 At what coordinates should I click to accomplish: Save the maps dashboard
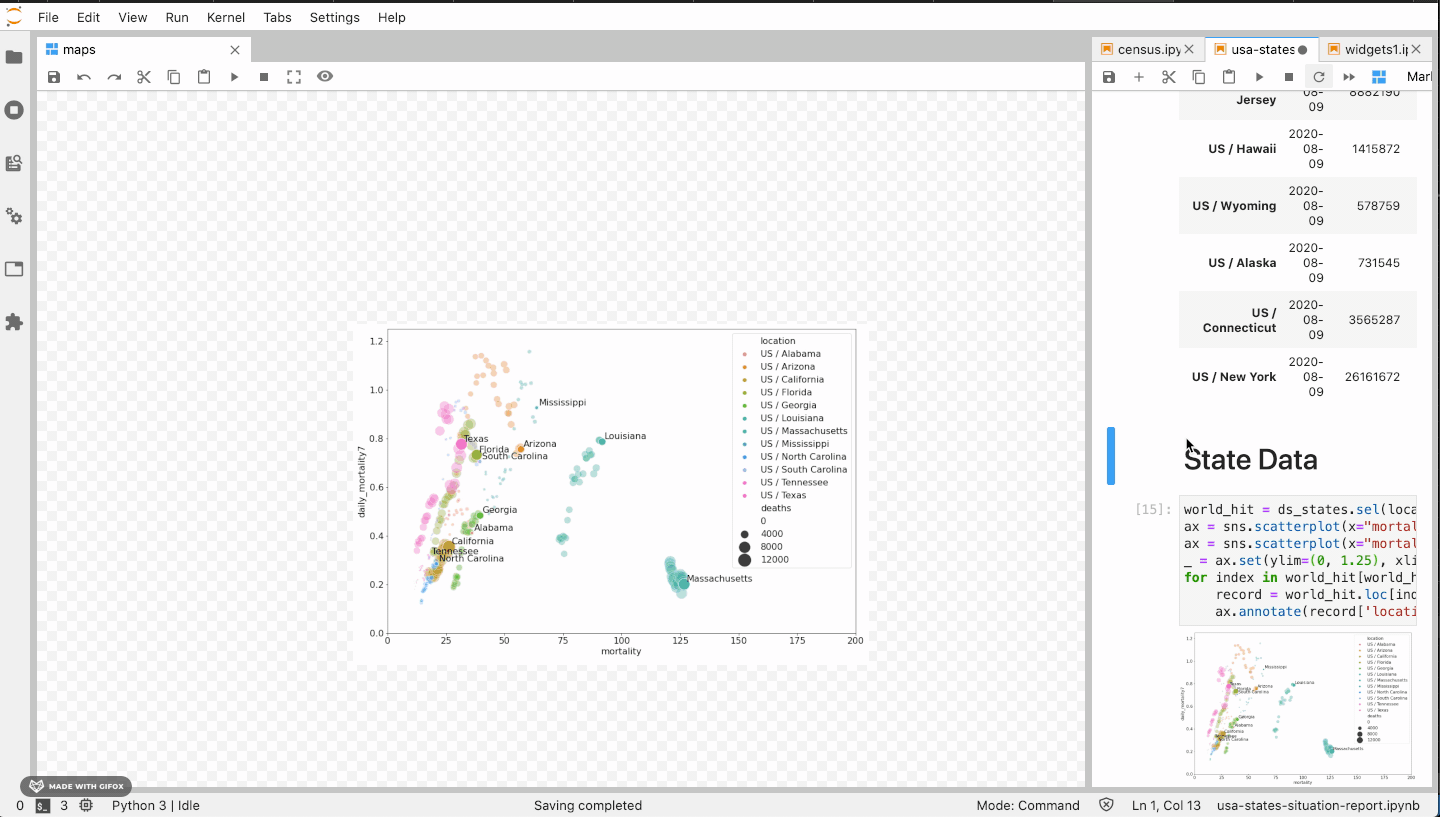54,77
